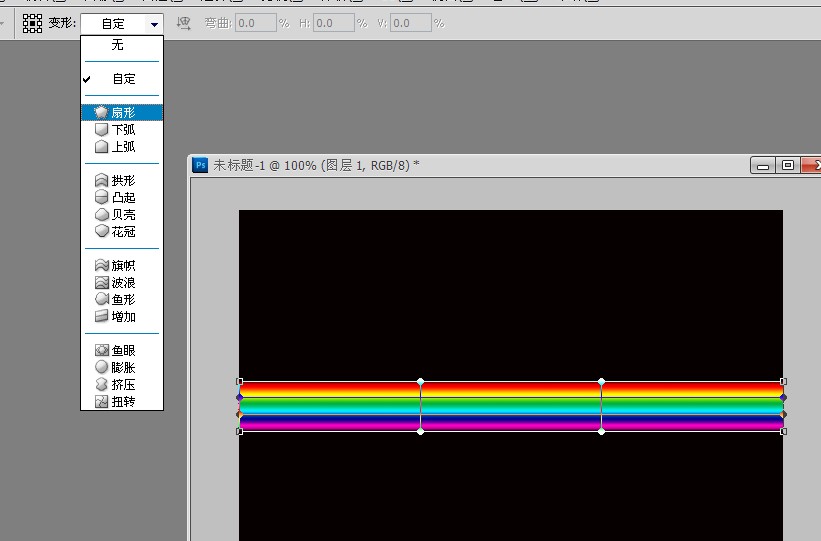Choose the 上弧 warp style
Screen dimensions: 821x541
[x=122, y=147]
